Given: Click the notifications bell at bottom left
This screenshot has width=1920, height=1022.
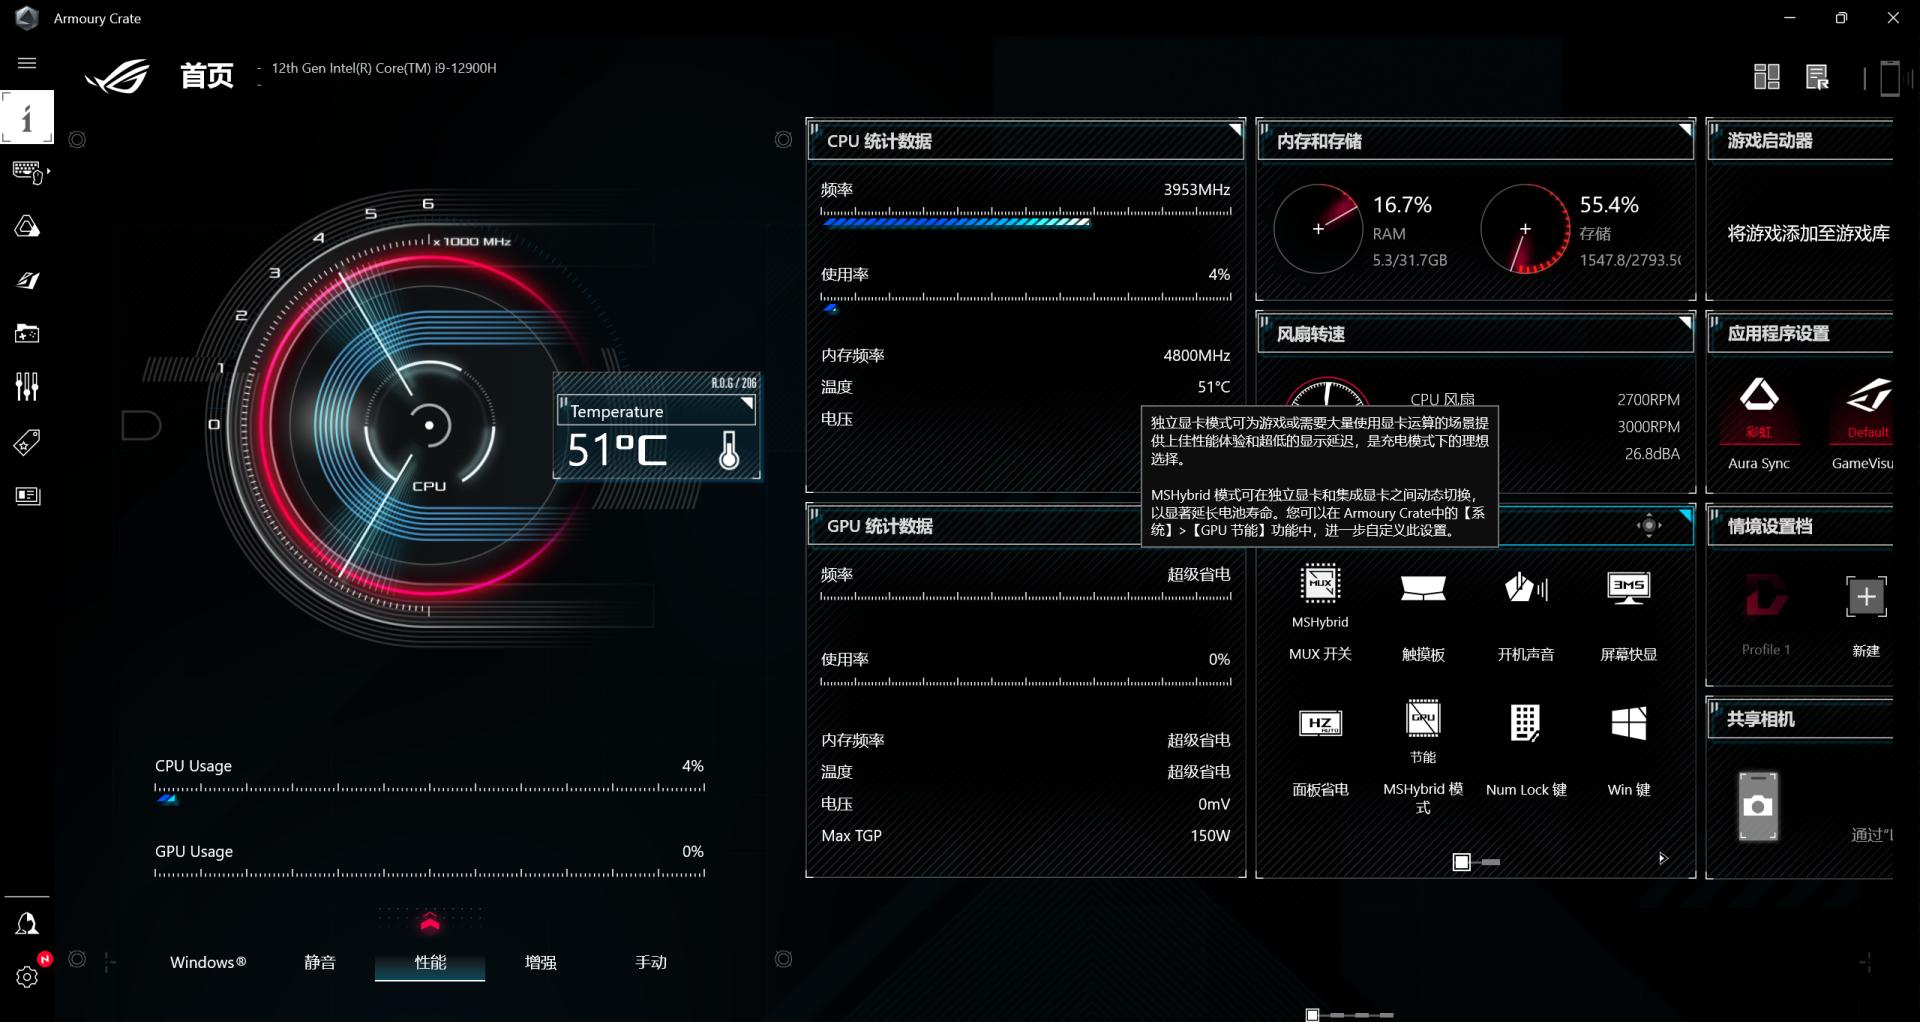Looking at the screenshot, I should [27, 923].
